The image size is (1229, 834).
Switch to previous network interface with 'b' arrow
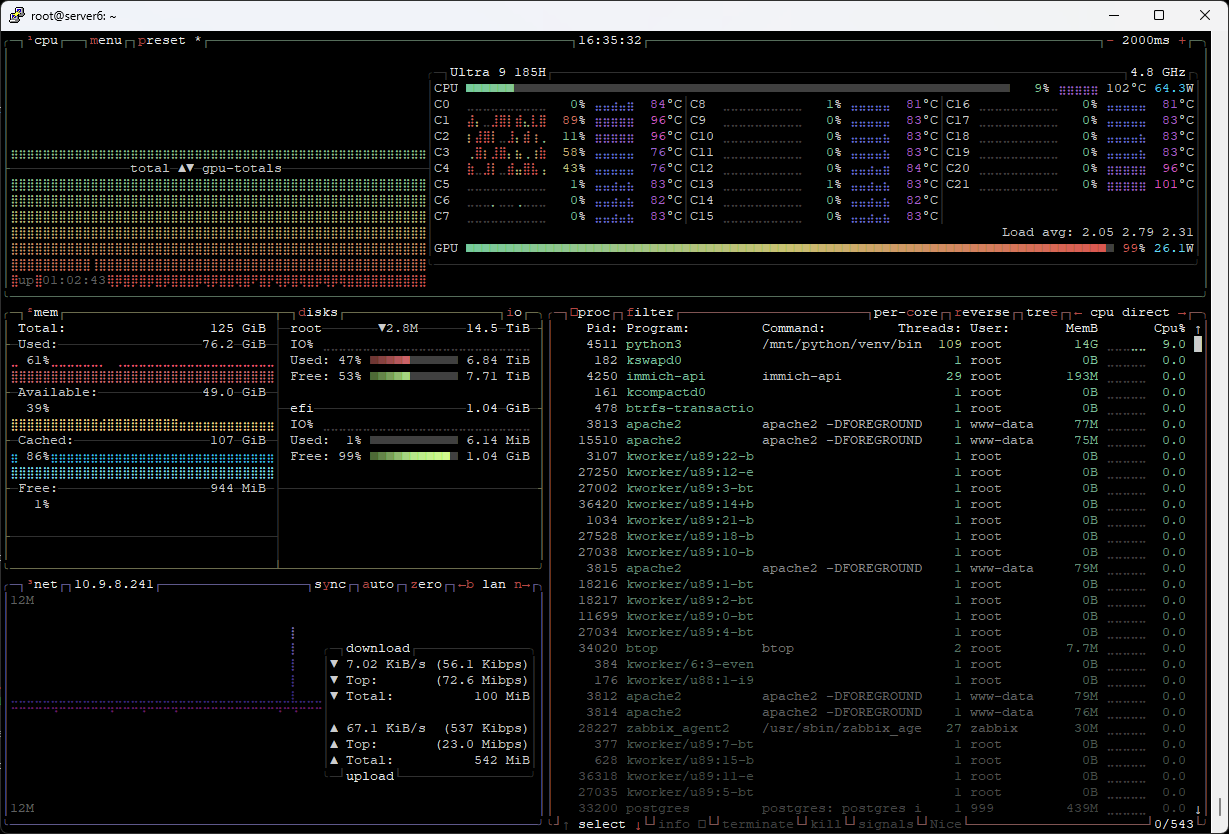[465, 584]
